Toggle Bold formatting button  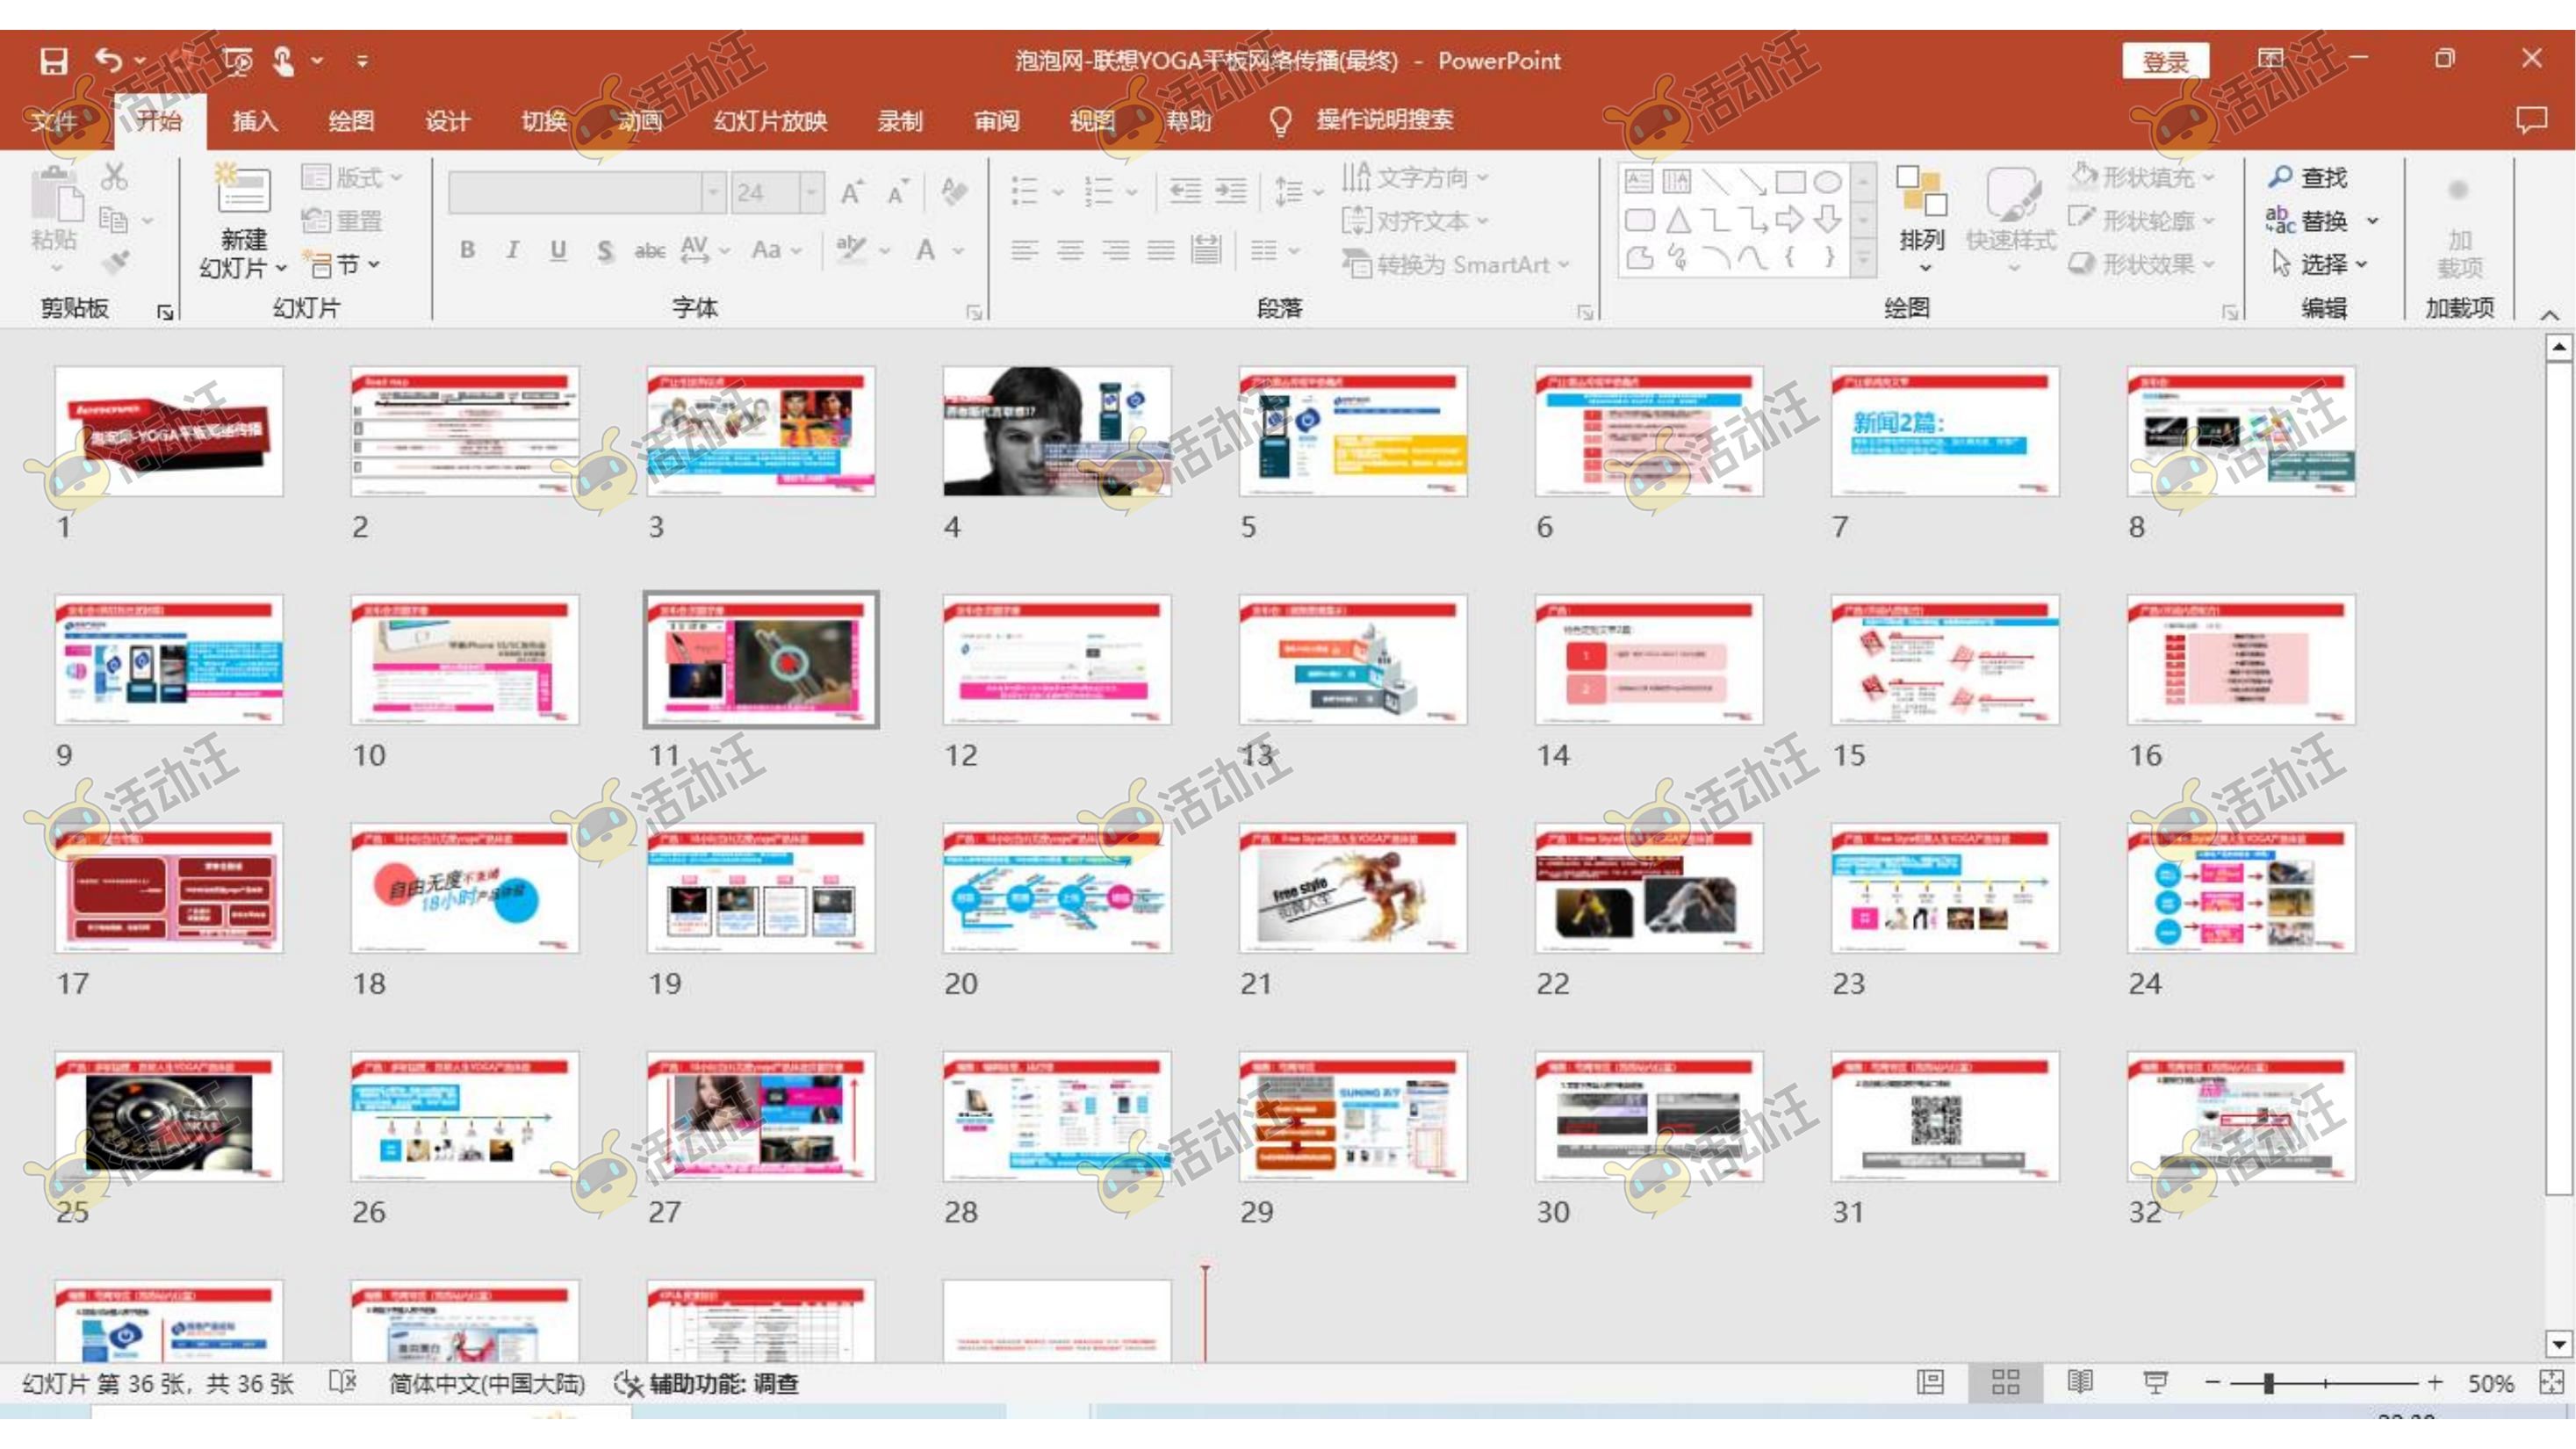click(467, 250)
